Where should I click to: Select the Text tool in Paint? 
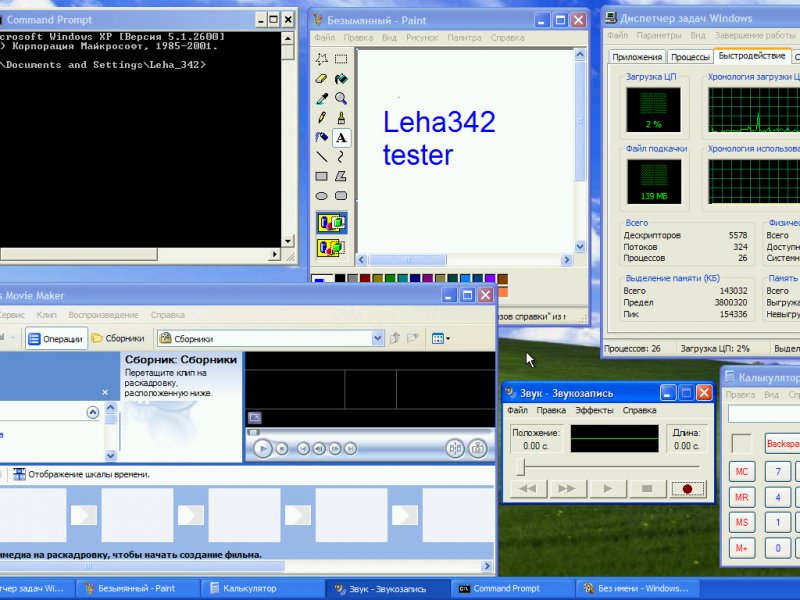[x=341, y=137]
